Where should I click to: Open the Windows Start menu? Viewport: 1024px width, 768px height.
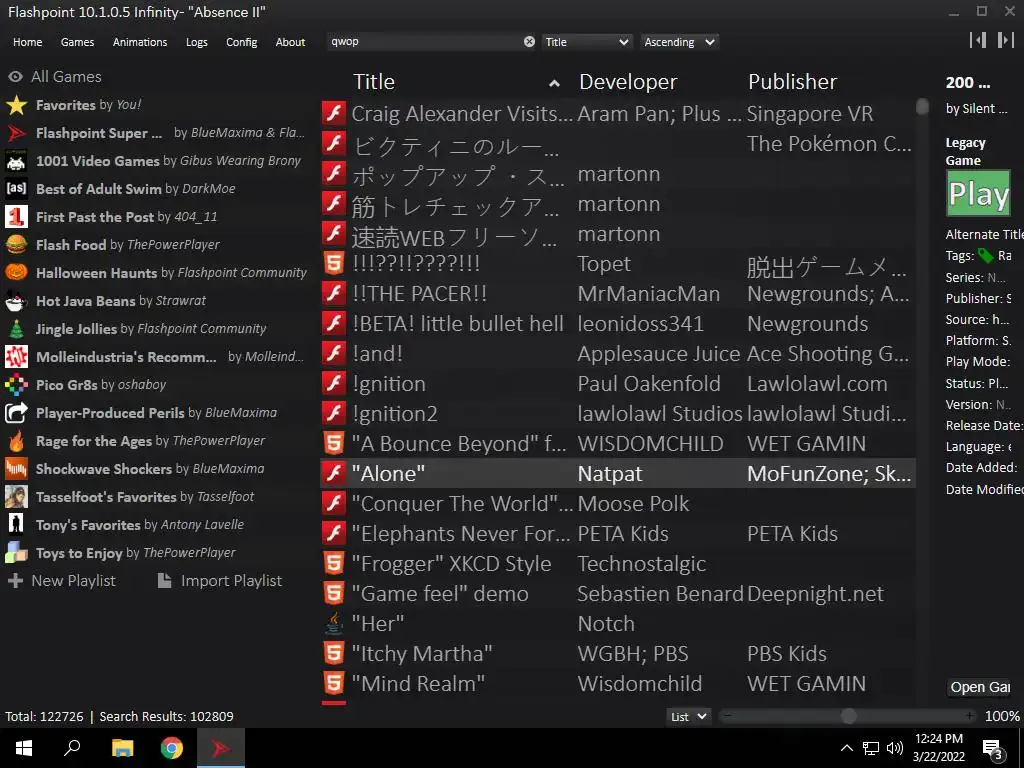click(x=24, y=748)
